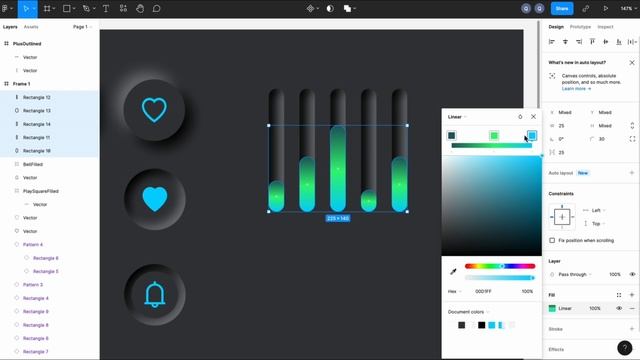Viewport: 640px width, 360px height.
Task: Align selection top
Action: pyautogui.click(x=592, y=42)
